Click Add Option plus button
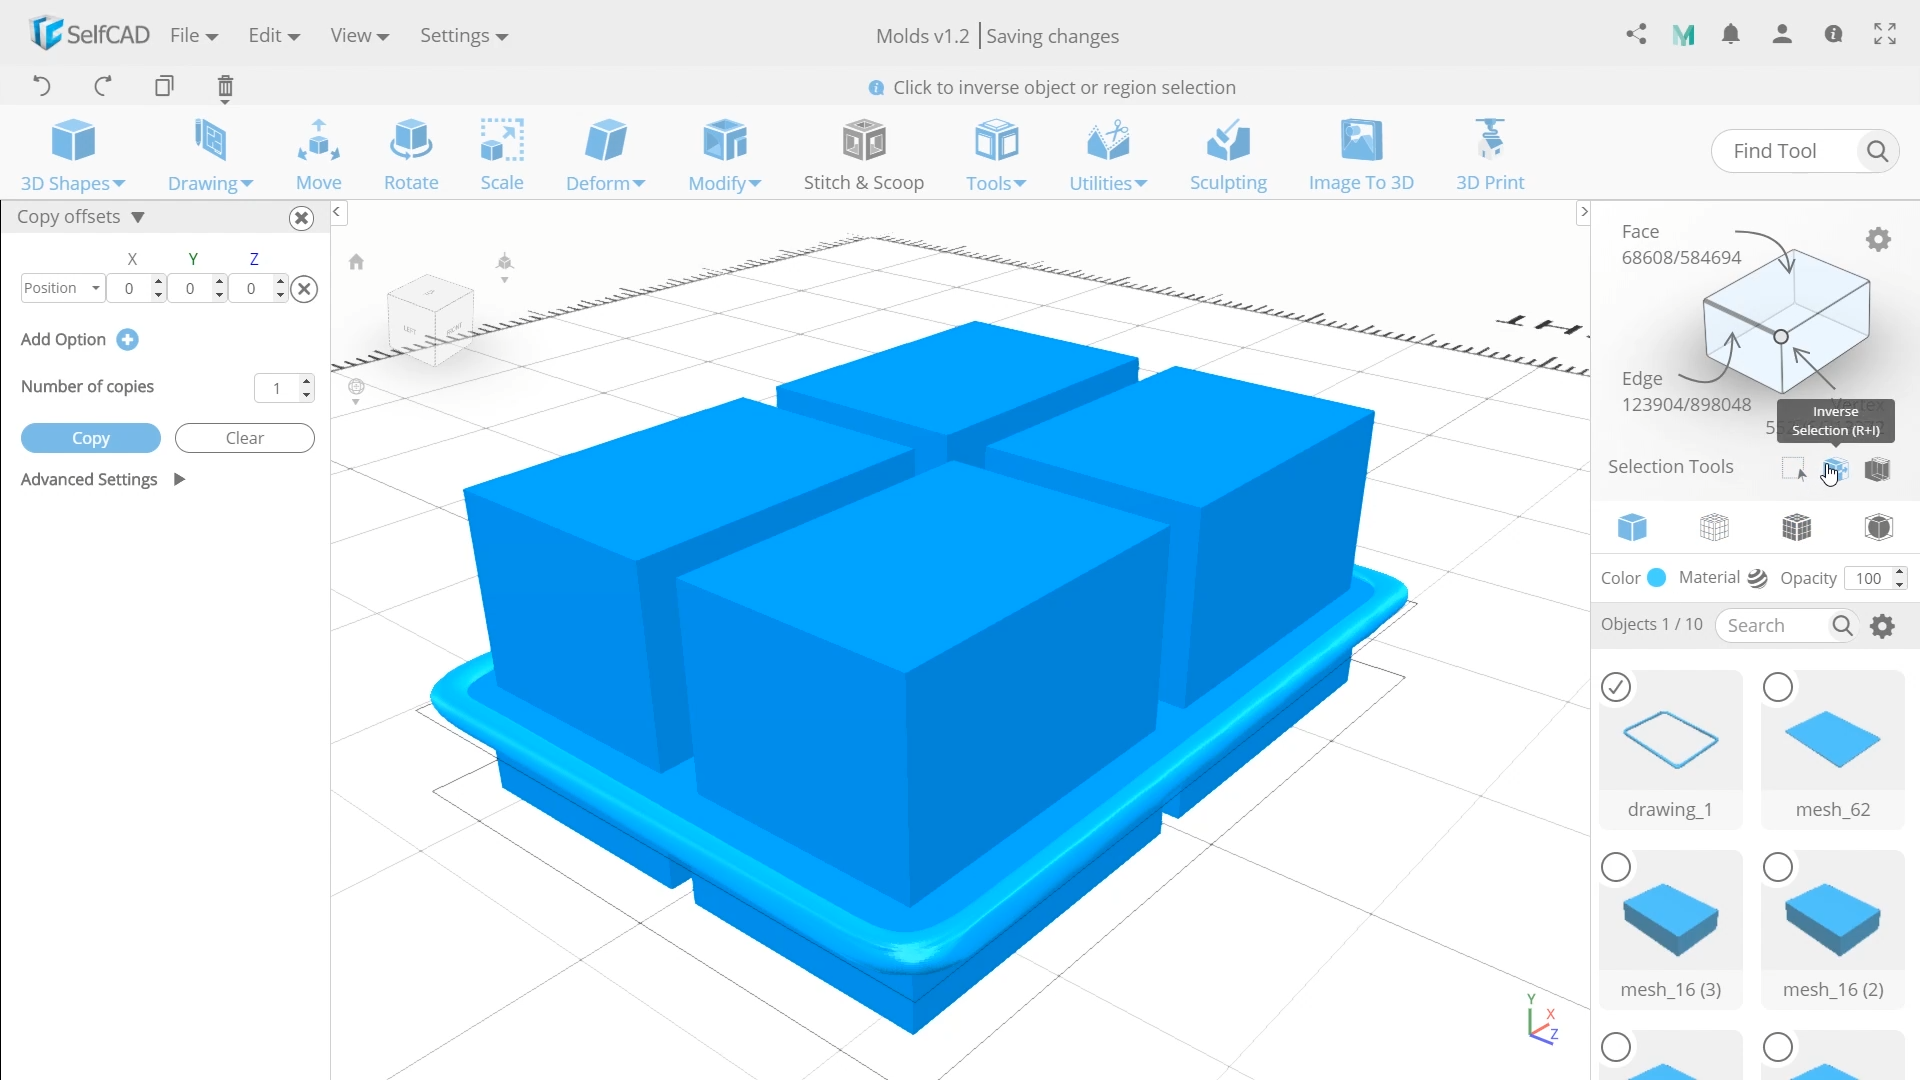Viewport: 1920px width, 1080px height. (x=127, y=340)
